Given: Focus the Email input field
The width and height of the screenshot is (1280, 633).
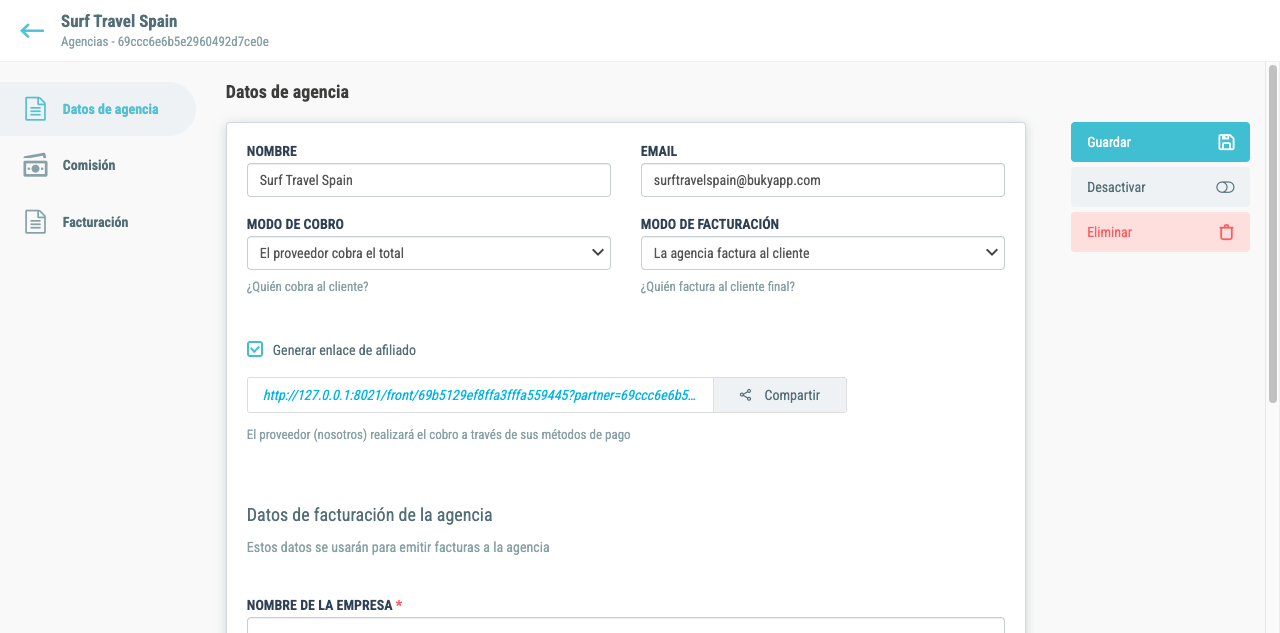Looking at the screenshot, I should 822,180.
